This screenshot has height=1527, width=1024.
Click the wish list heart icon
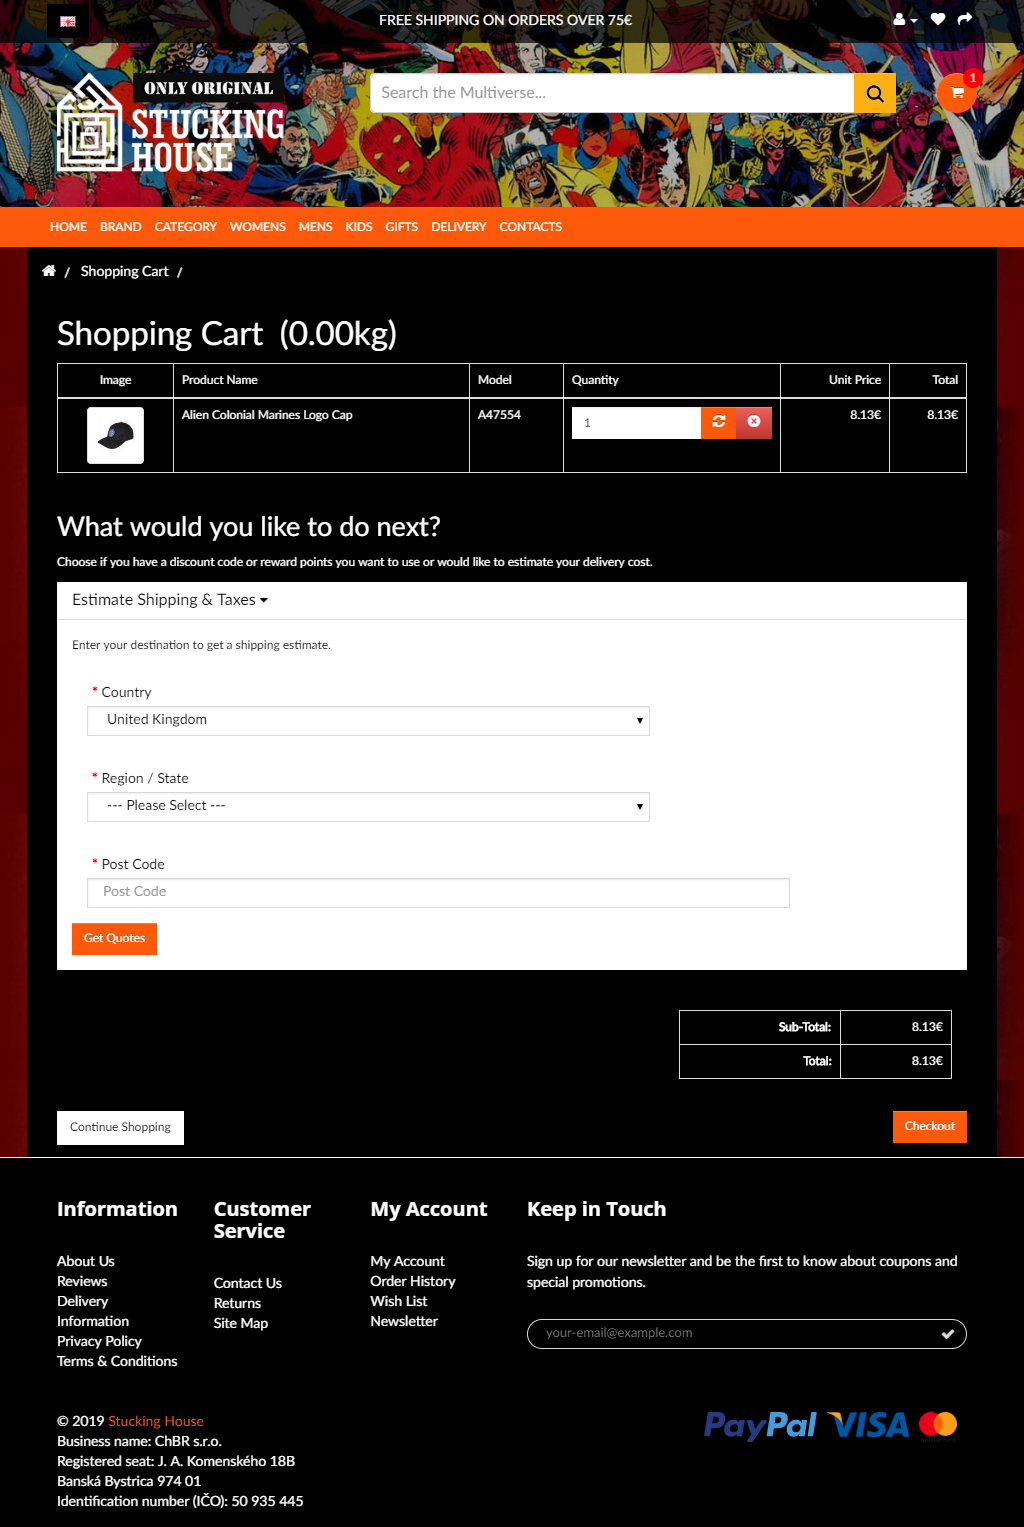coord(938,19)
